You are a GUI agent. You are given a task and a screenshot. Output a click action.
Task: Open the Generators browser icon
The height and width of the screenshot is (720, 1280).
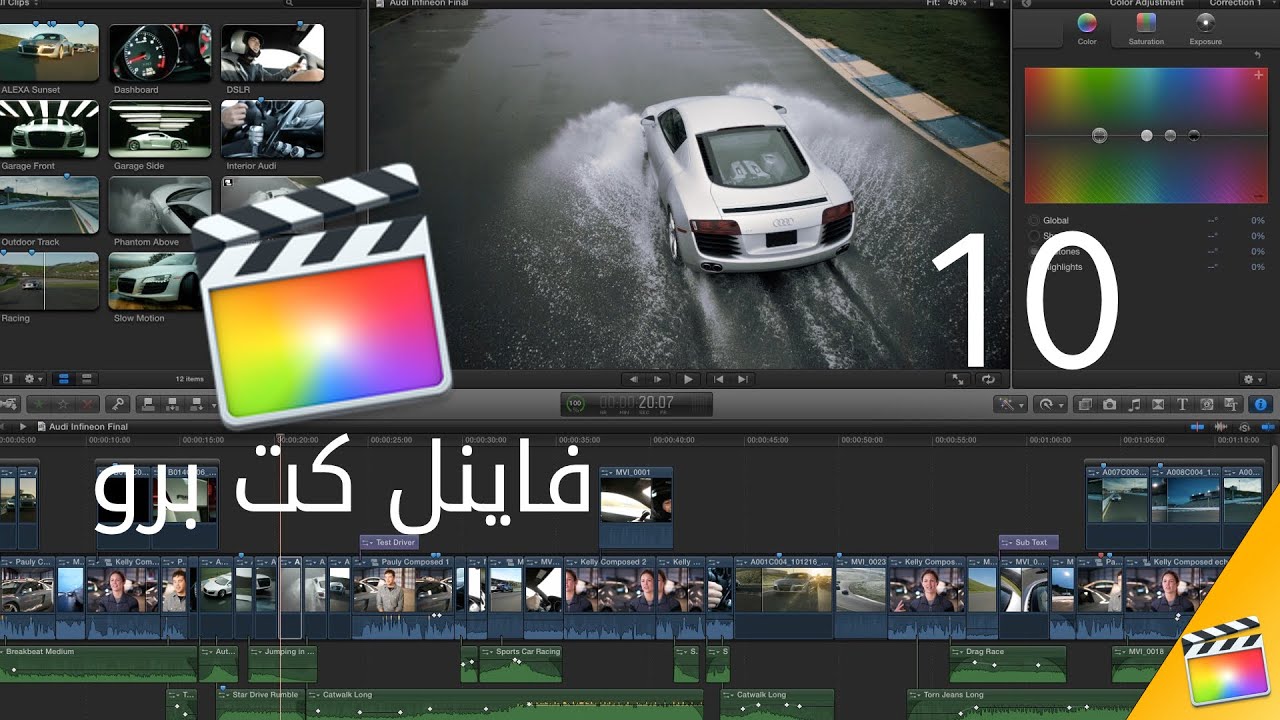[x=1207, y=404]
